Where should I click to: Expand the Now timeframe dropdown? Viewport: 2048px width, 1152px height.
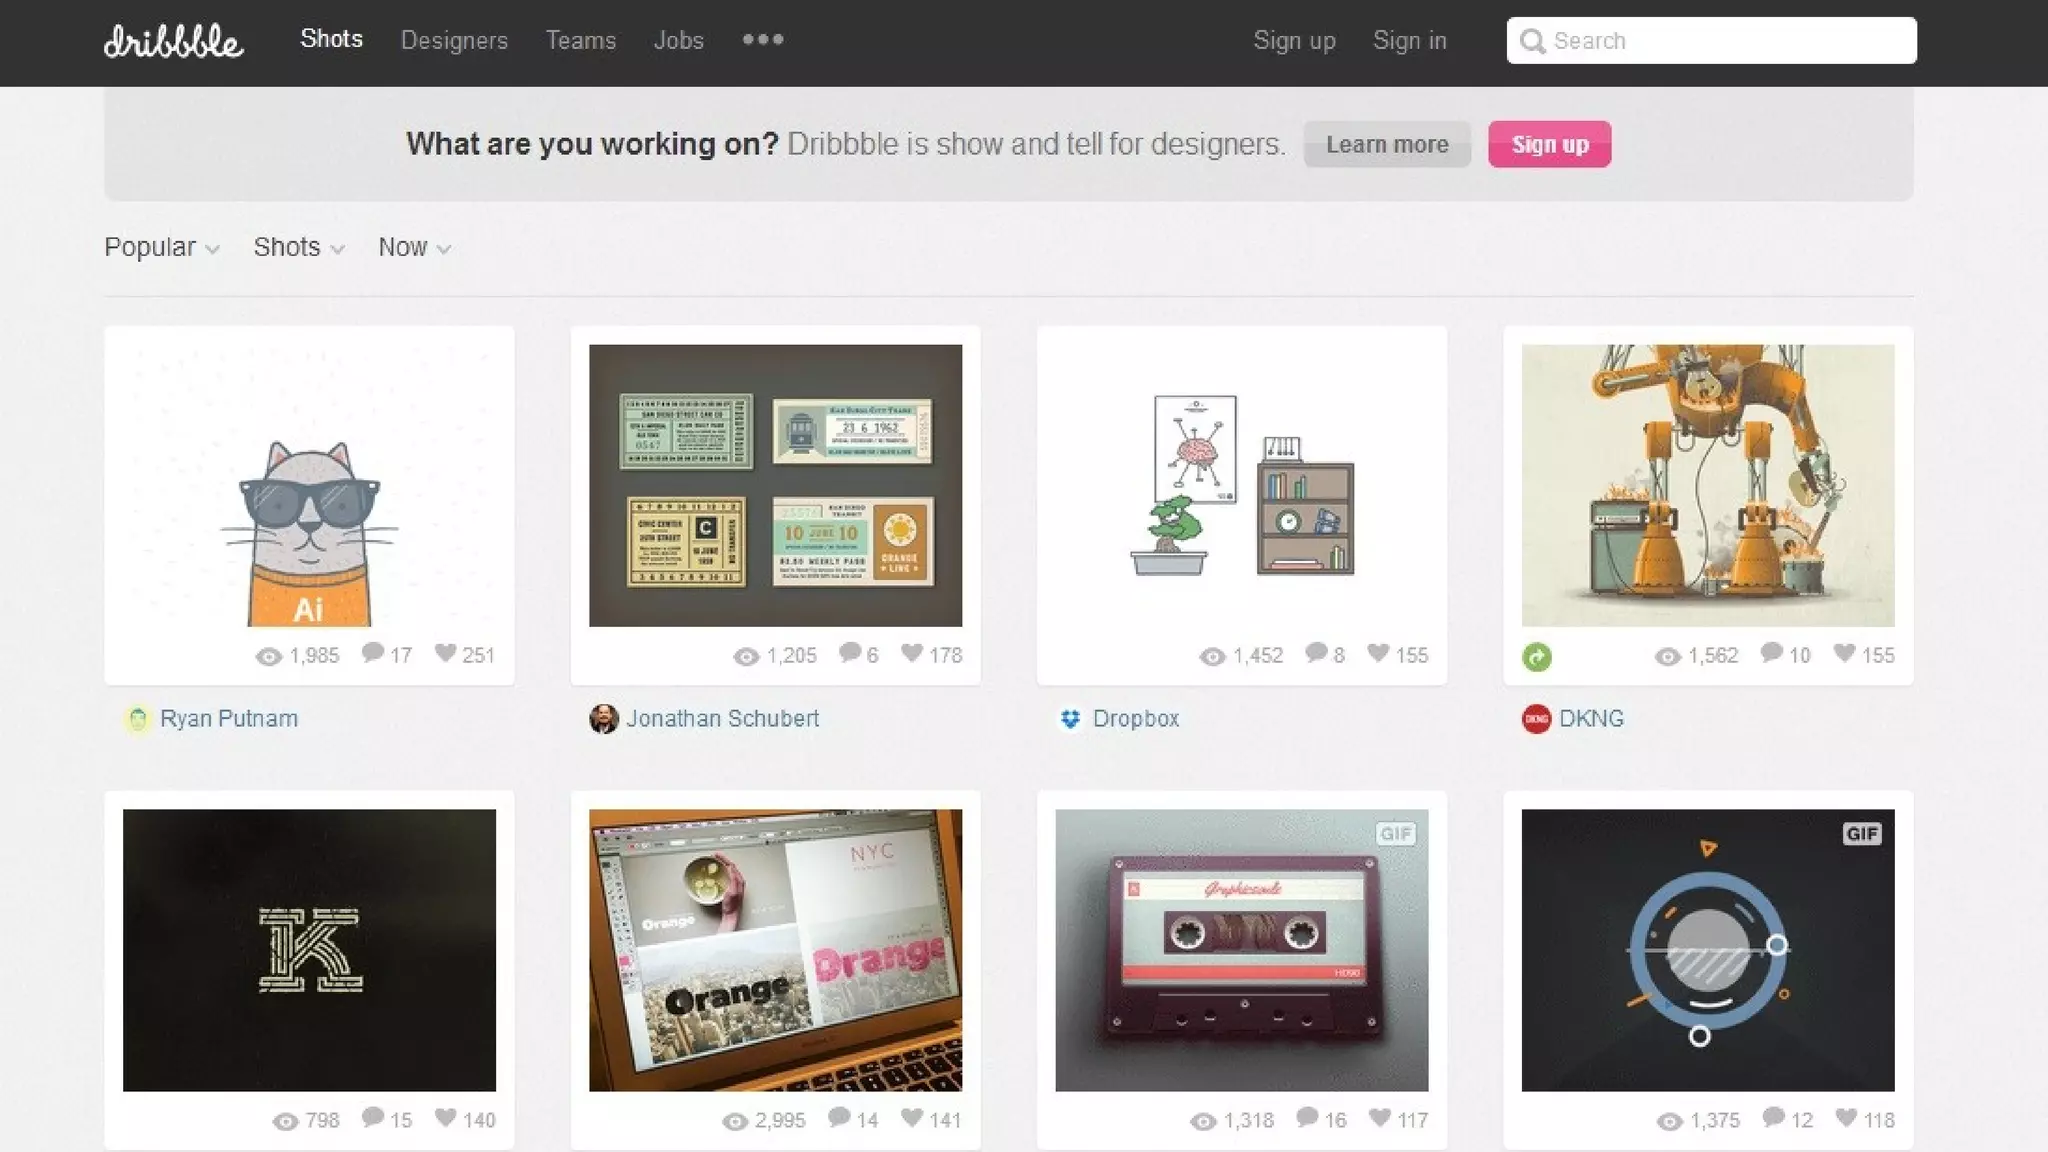(x=414, y=247)
